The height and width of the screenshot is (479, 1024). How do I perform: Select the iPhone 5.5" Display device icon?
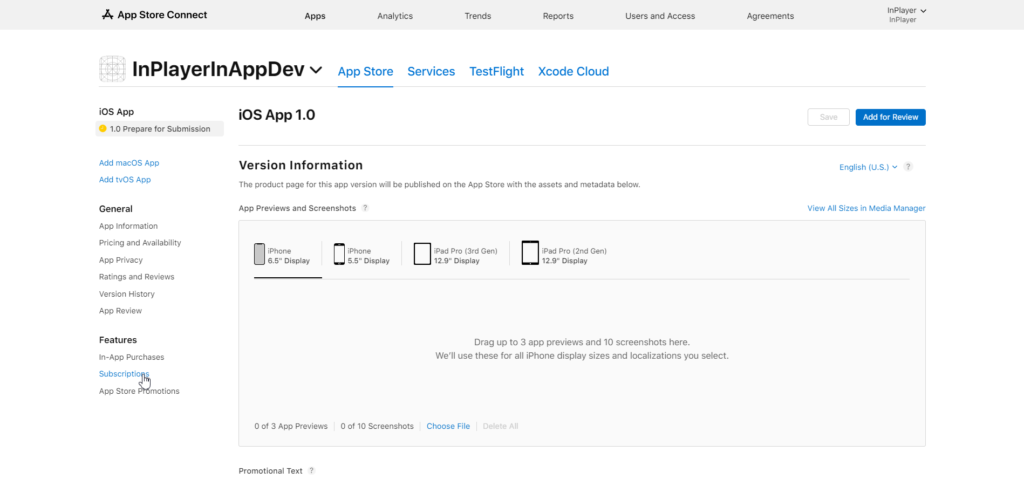(339, 254)
